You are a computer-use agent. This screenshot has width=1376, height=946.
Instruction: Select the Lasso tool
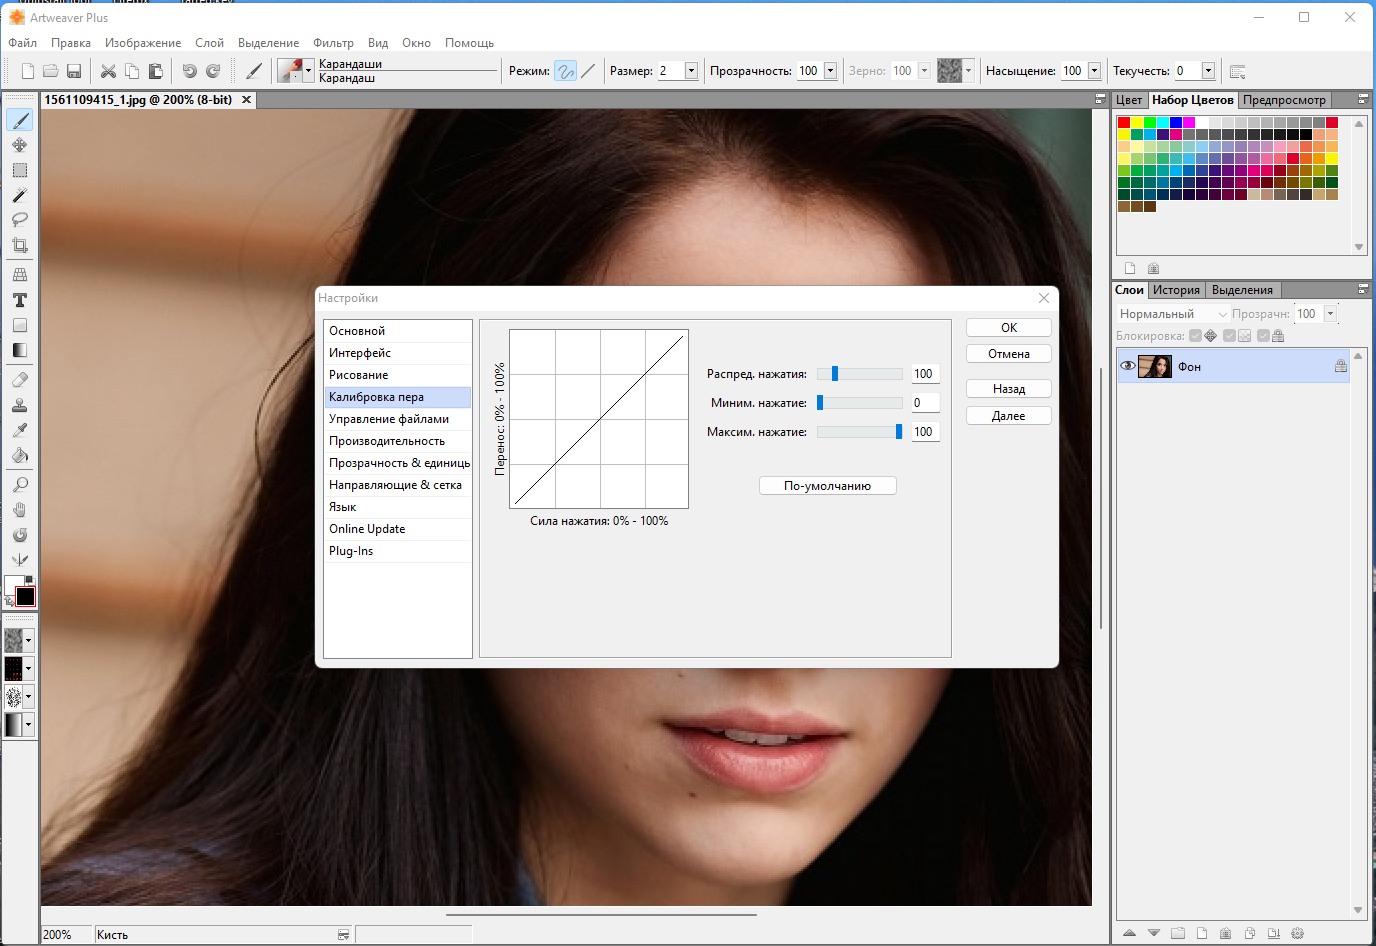point(19,220)
